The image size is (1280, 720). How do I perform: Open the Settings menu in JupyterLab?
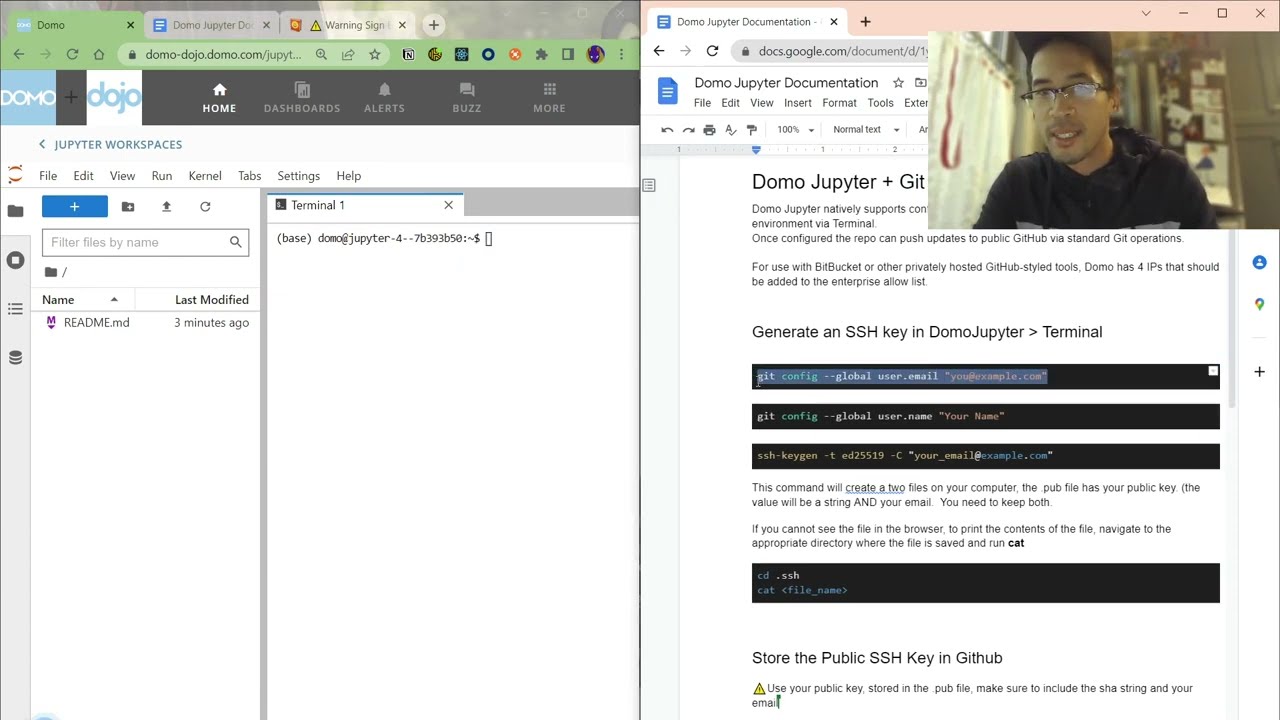[298, 176]
